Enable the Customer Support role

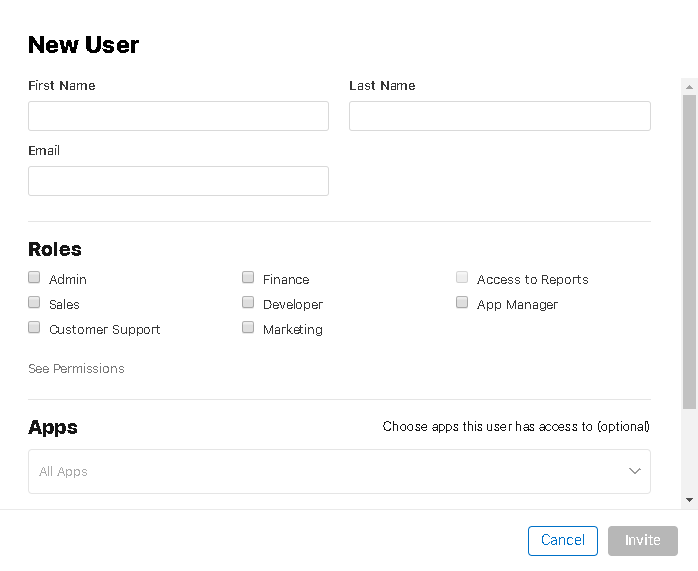point(34,328)
